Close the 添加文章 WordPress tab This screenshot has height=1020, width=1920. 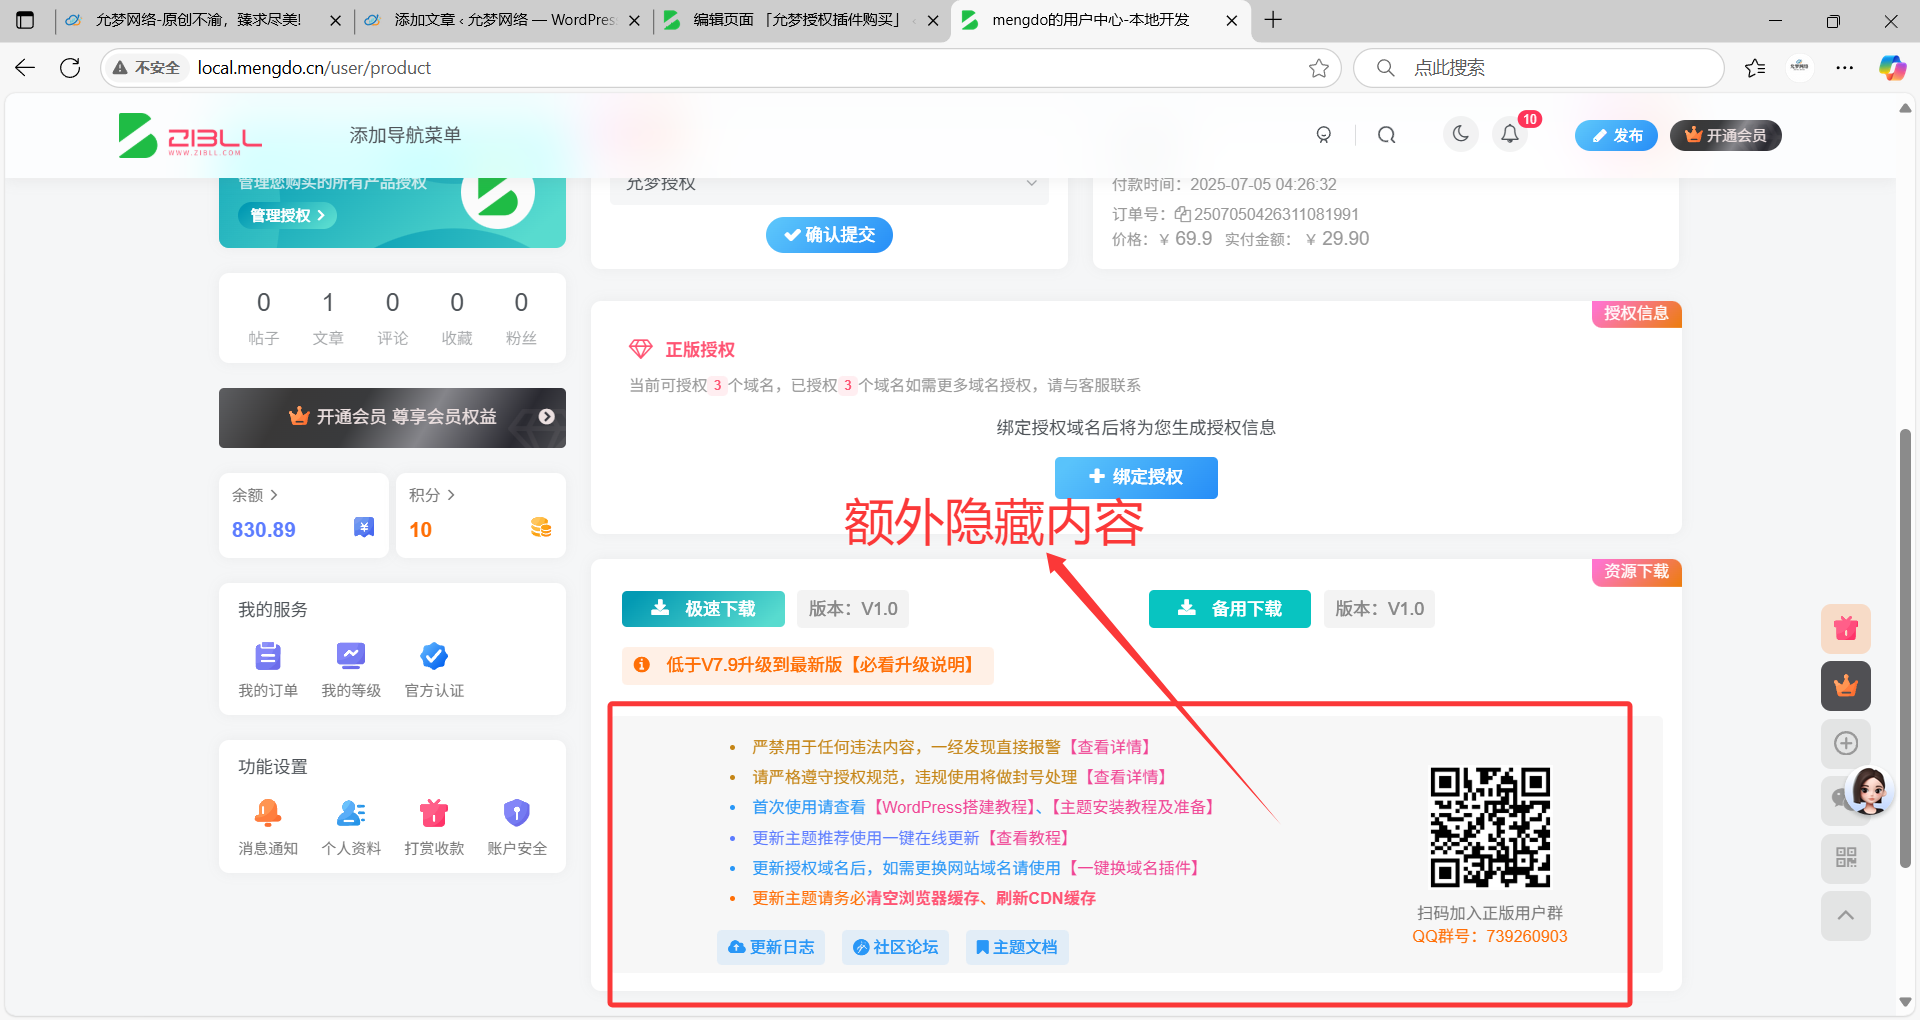(x=634, y=20)
